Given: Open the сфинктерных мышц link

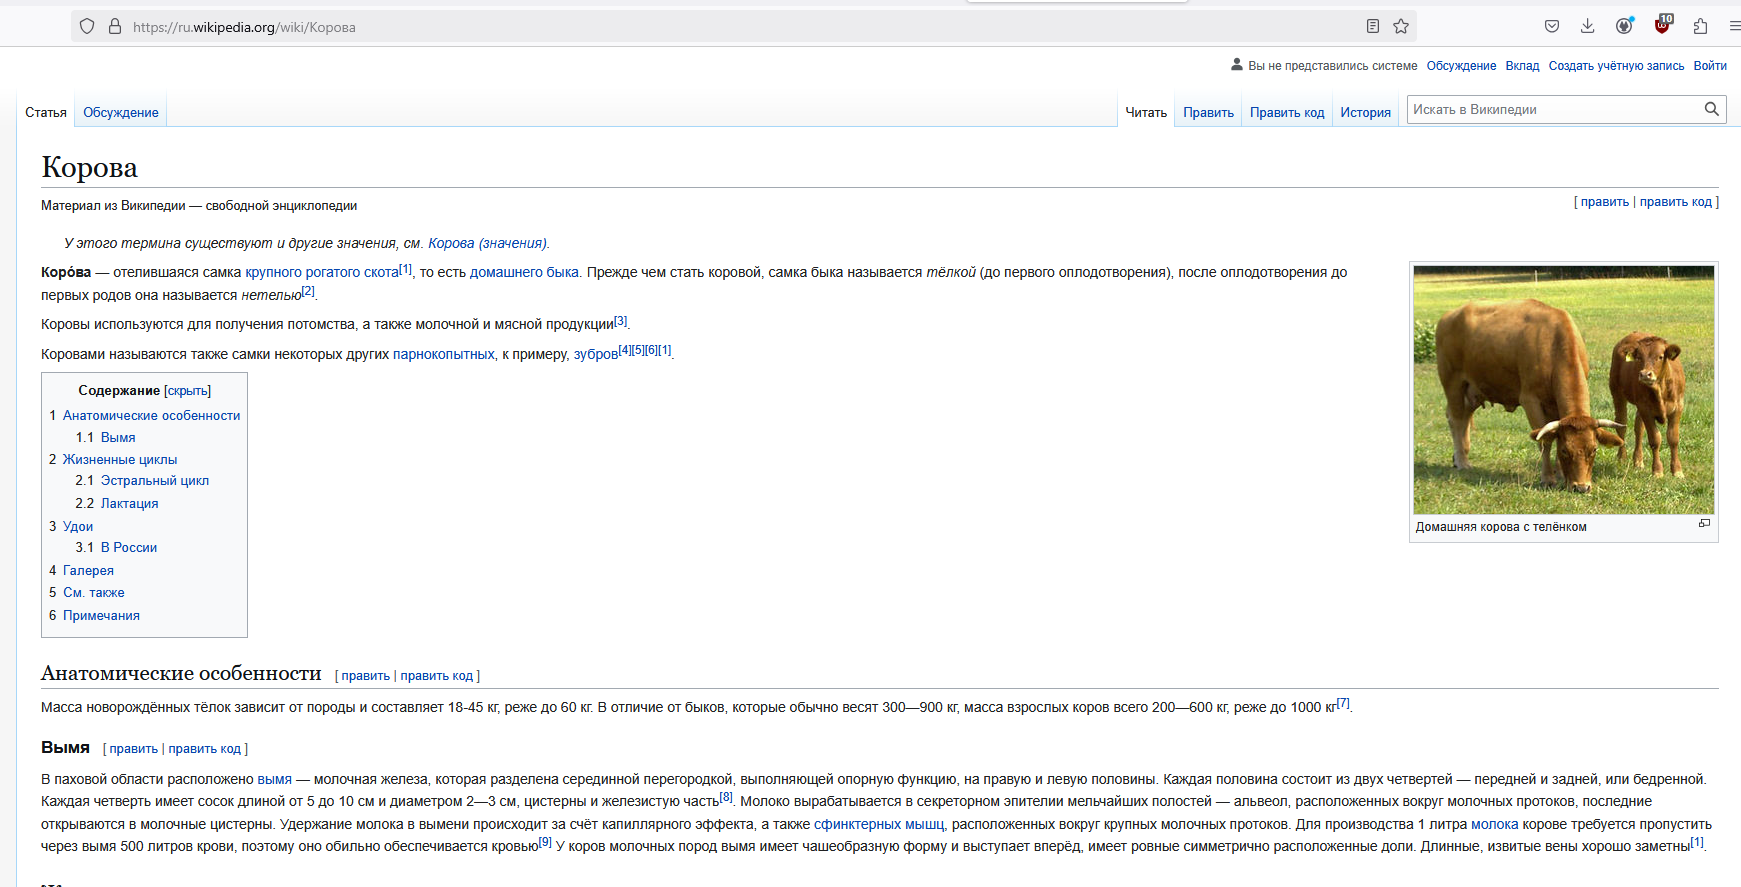Looking at the screenshot, I should pos(879,824).
